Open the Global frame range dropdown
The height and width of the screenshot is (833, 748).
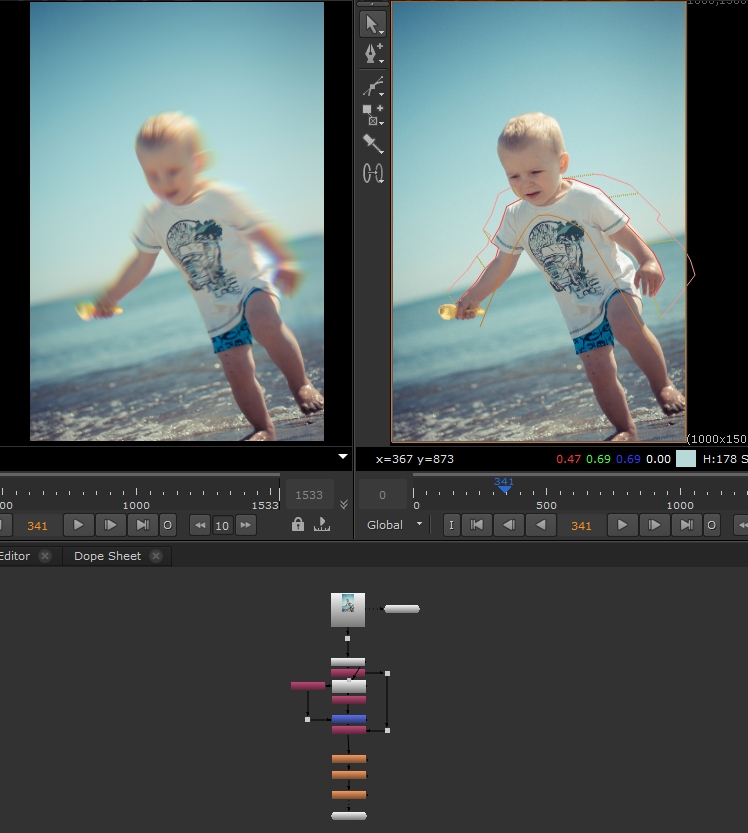click(393, 525)
